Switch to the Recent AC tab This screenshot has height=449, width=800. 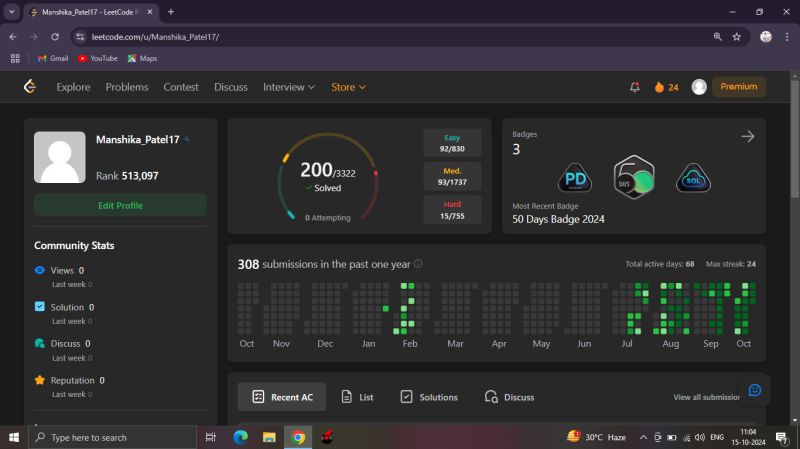(x=282, y=397)
